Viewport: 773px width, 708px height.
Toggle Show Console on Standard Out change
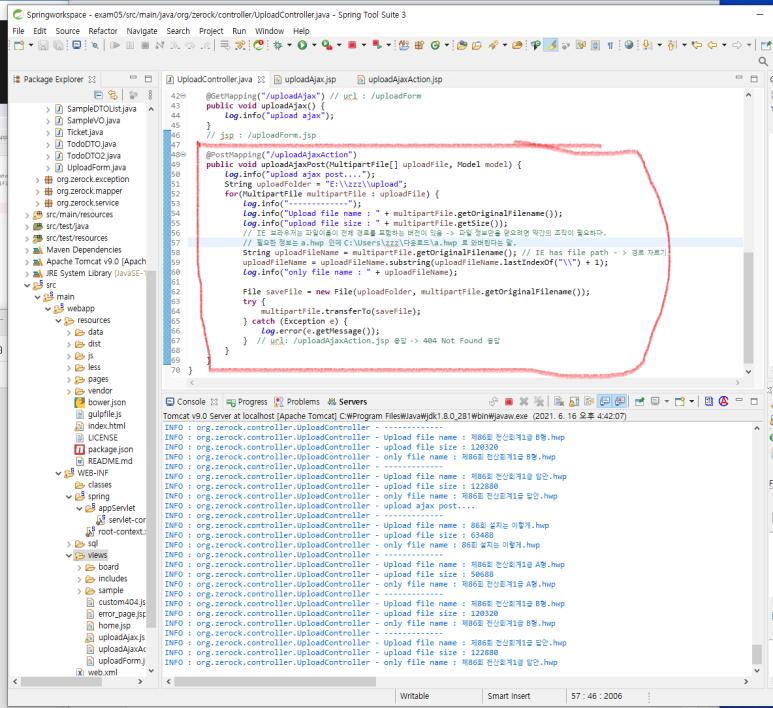click(x=604, y=402)
